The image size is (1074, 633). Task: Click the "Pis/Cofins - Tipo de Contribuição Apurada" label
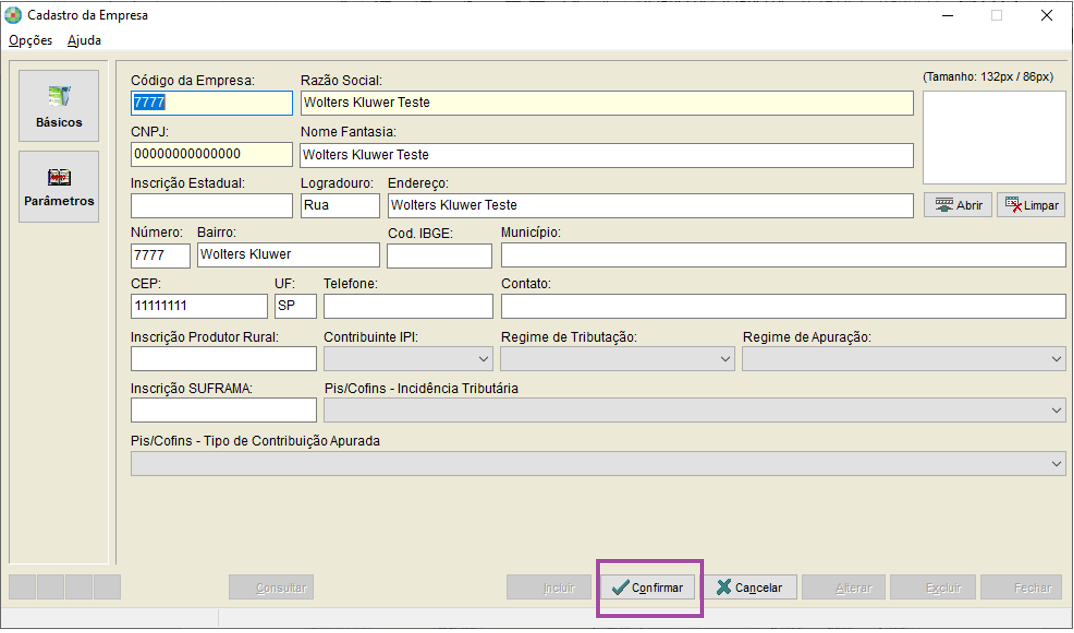pos(255,441)
